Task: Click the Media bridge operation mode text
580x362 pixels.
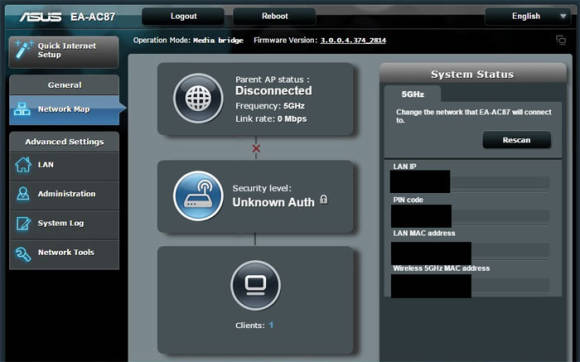Action: pos(218,40)
